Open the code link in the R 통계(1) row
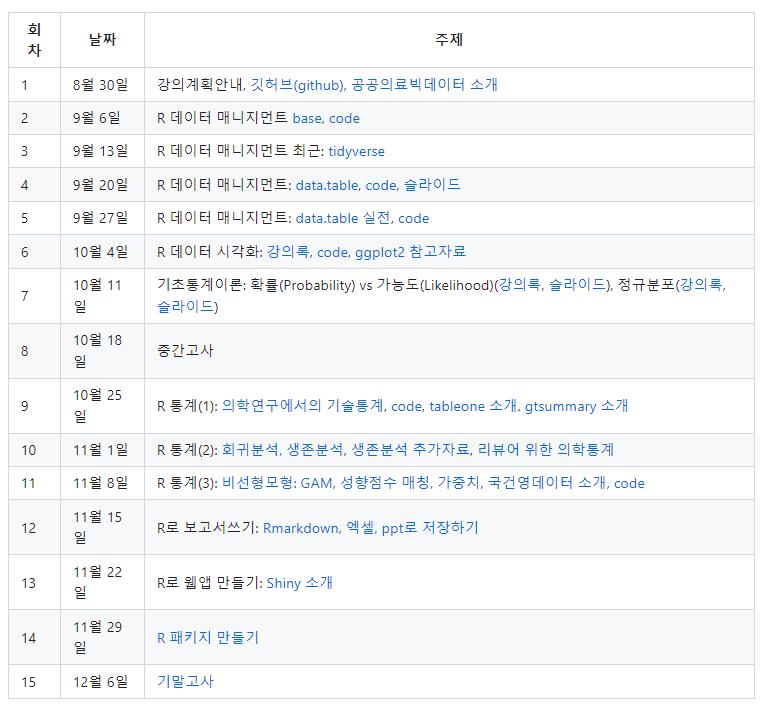Viewport: 765px width, 709px height. coord(407,406)
